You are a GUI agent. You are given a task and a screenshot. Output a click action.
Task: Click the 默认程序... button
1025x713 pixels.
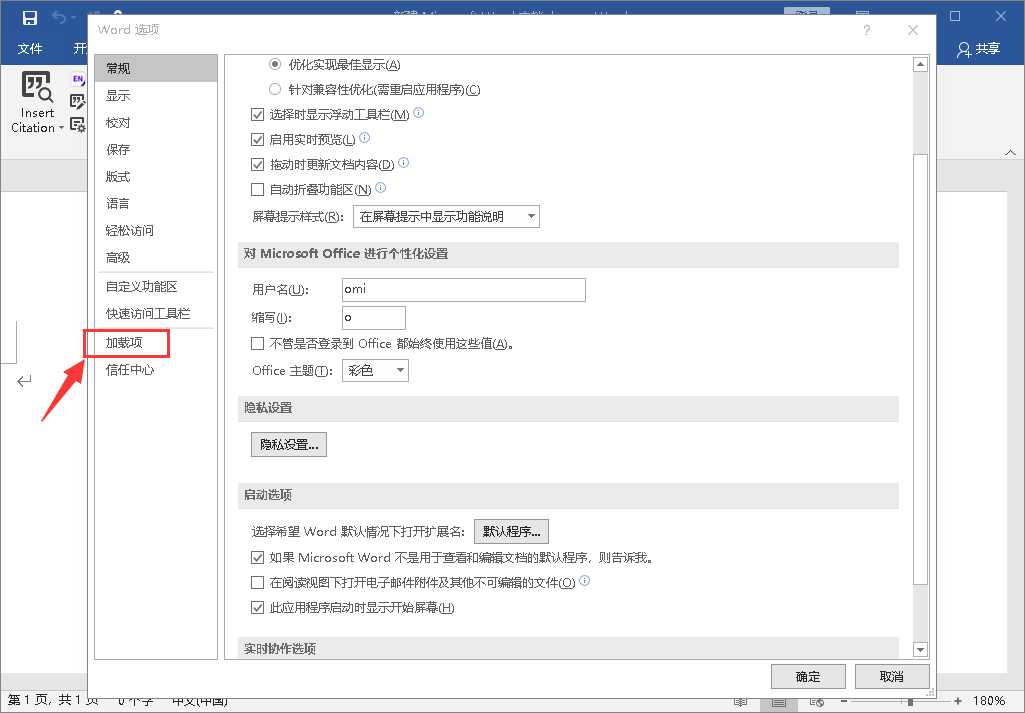pos(511,531)
